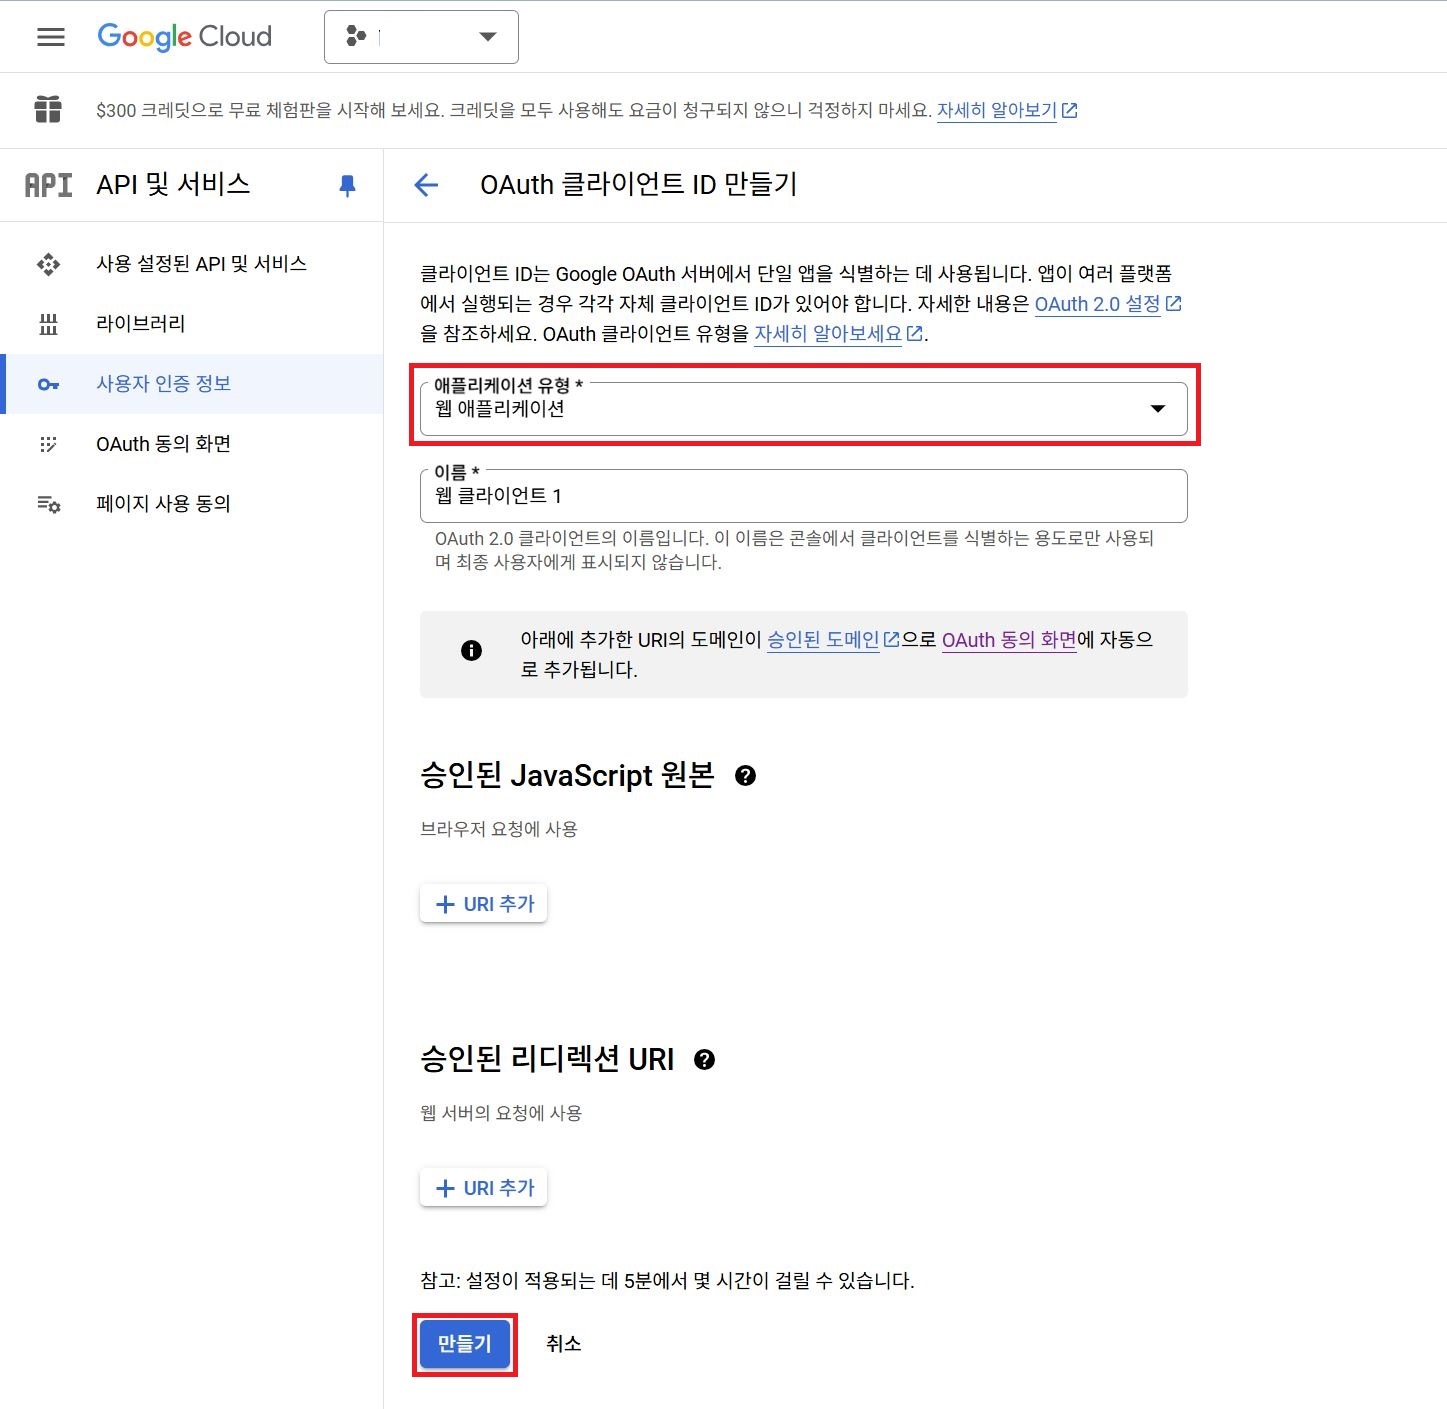The width and height of the screenshot is (1447, 1409).
Task: Open the project selector dropdown
Action: (x=421, y=37)
